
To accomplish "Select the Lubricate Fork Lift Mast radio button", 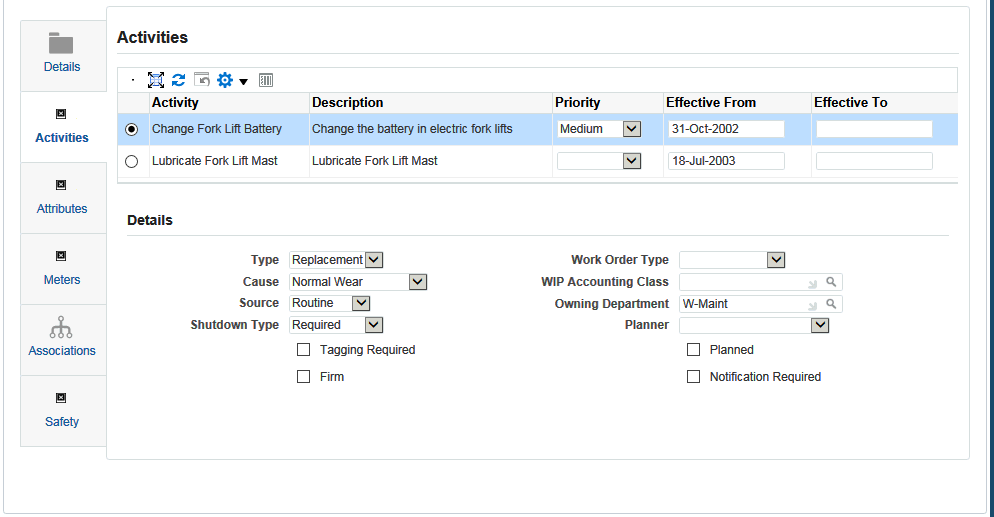I will [131, 161].
